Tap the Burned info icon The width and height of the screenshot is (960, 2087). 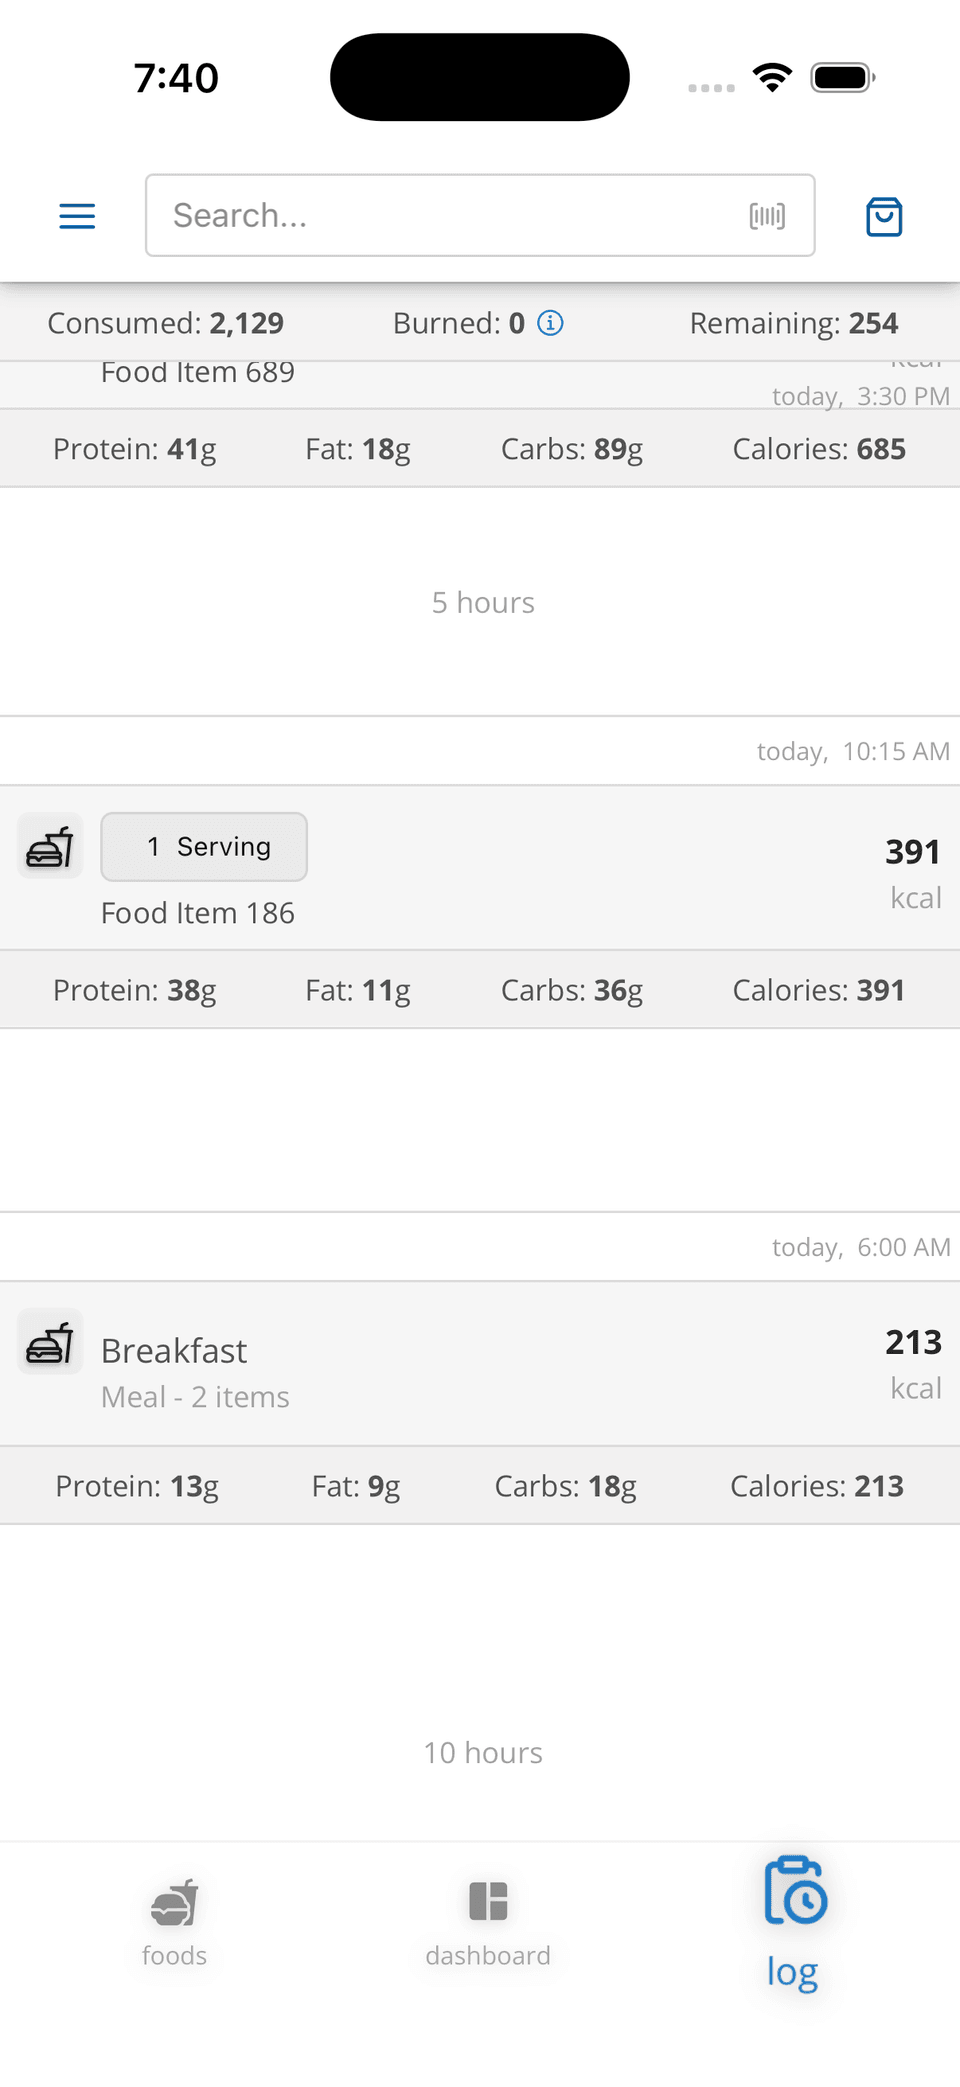551,323
